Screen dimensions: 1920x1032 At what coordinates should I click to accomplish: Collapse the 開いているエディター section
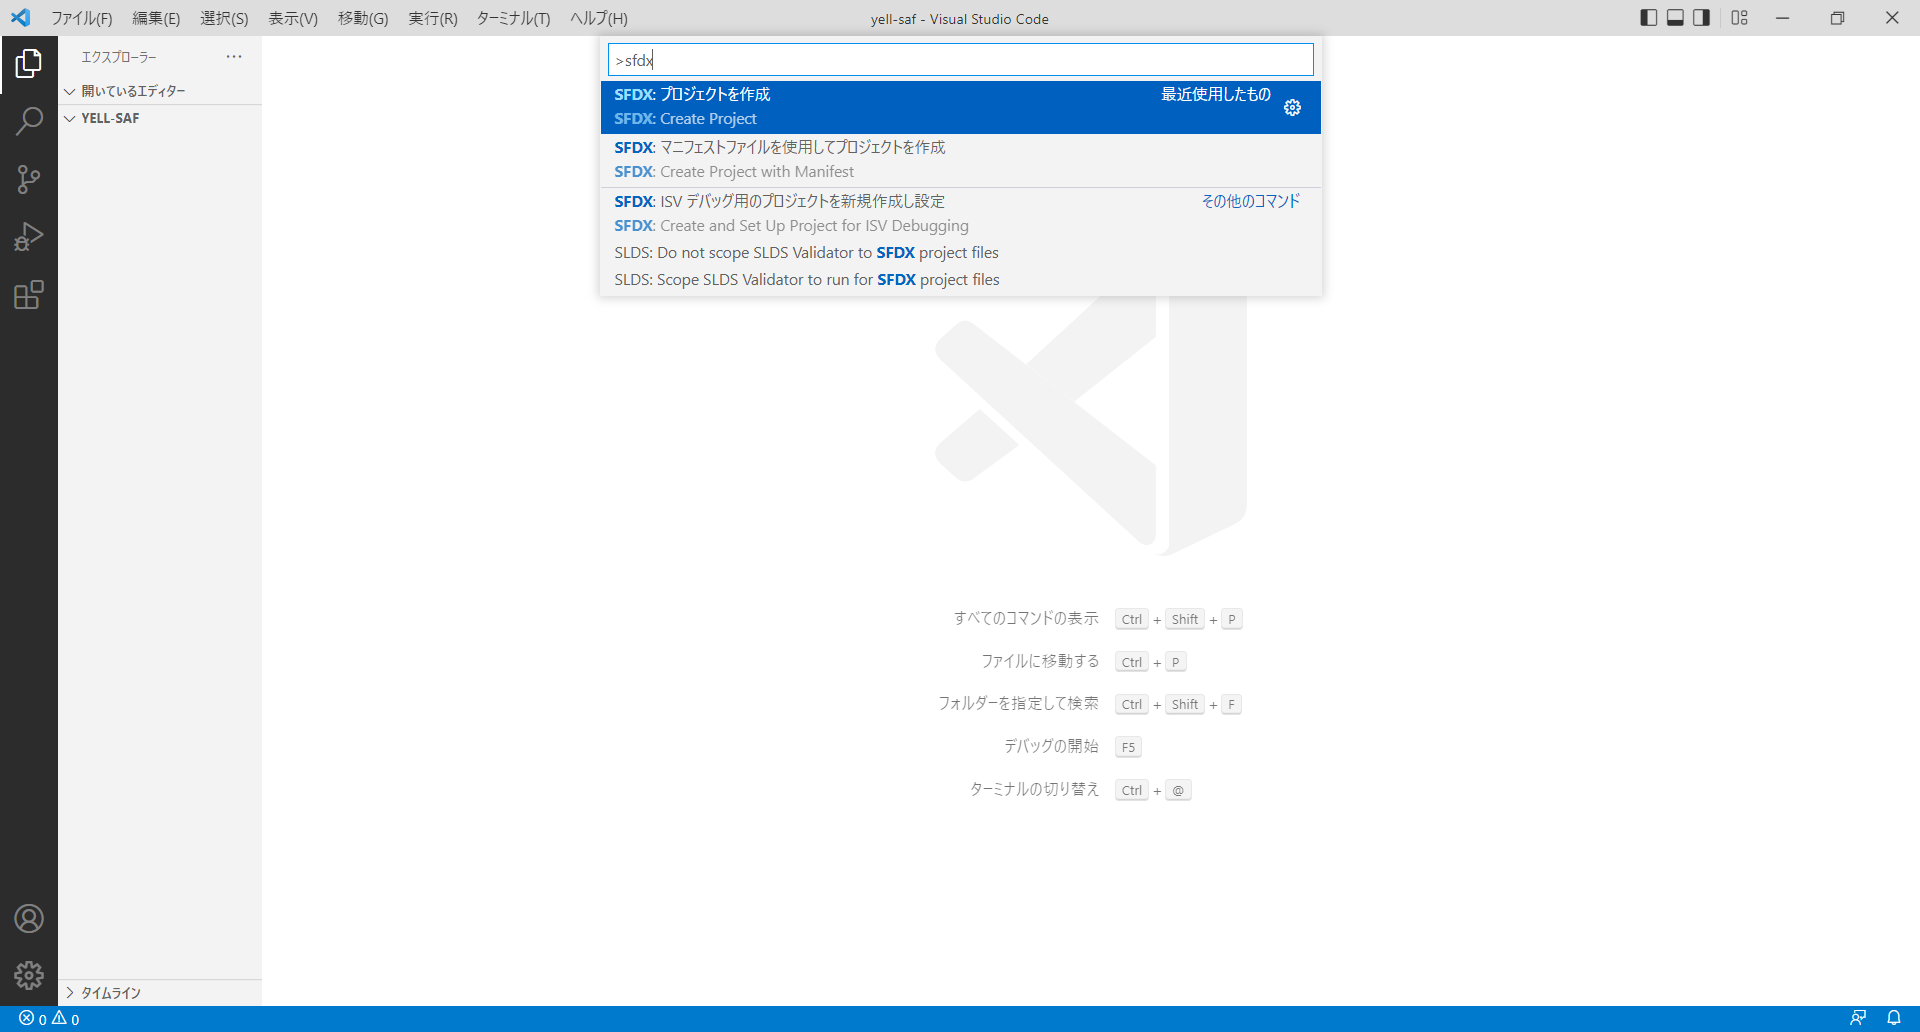(x=160, y=91)
